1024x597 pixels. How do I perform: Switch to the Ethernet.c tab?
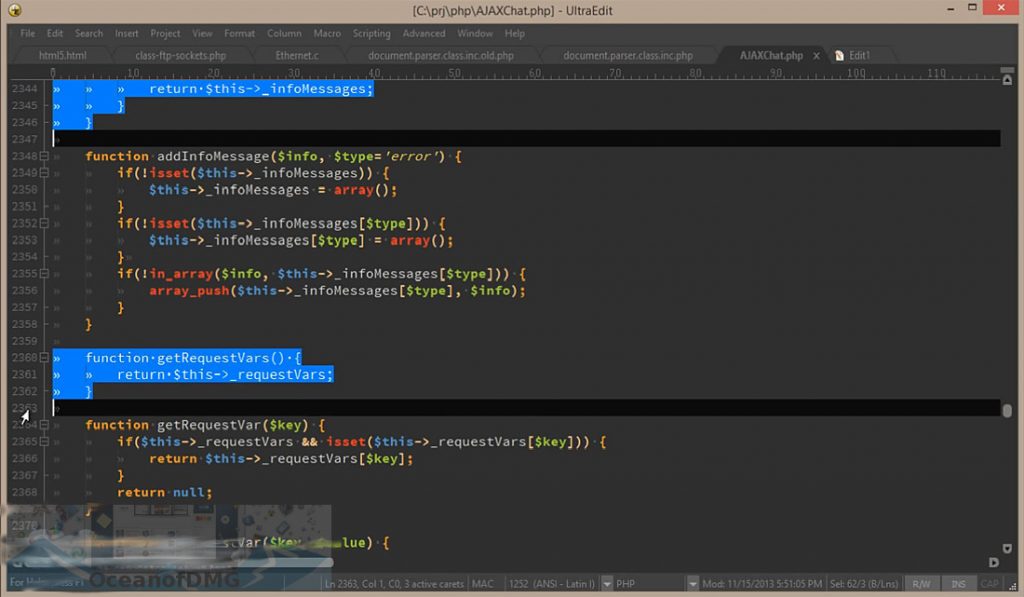[x=297, y=56]
